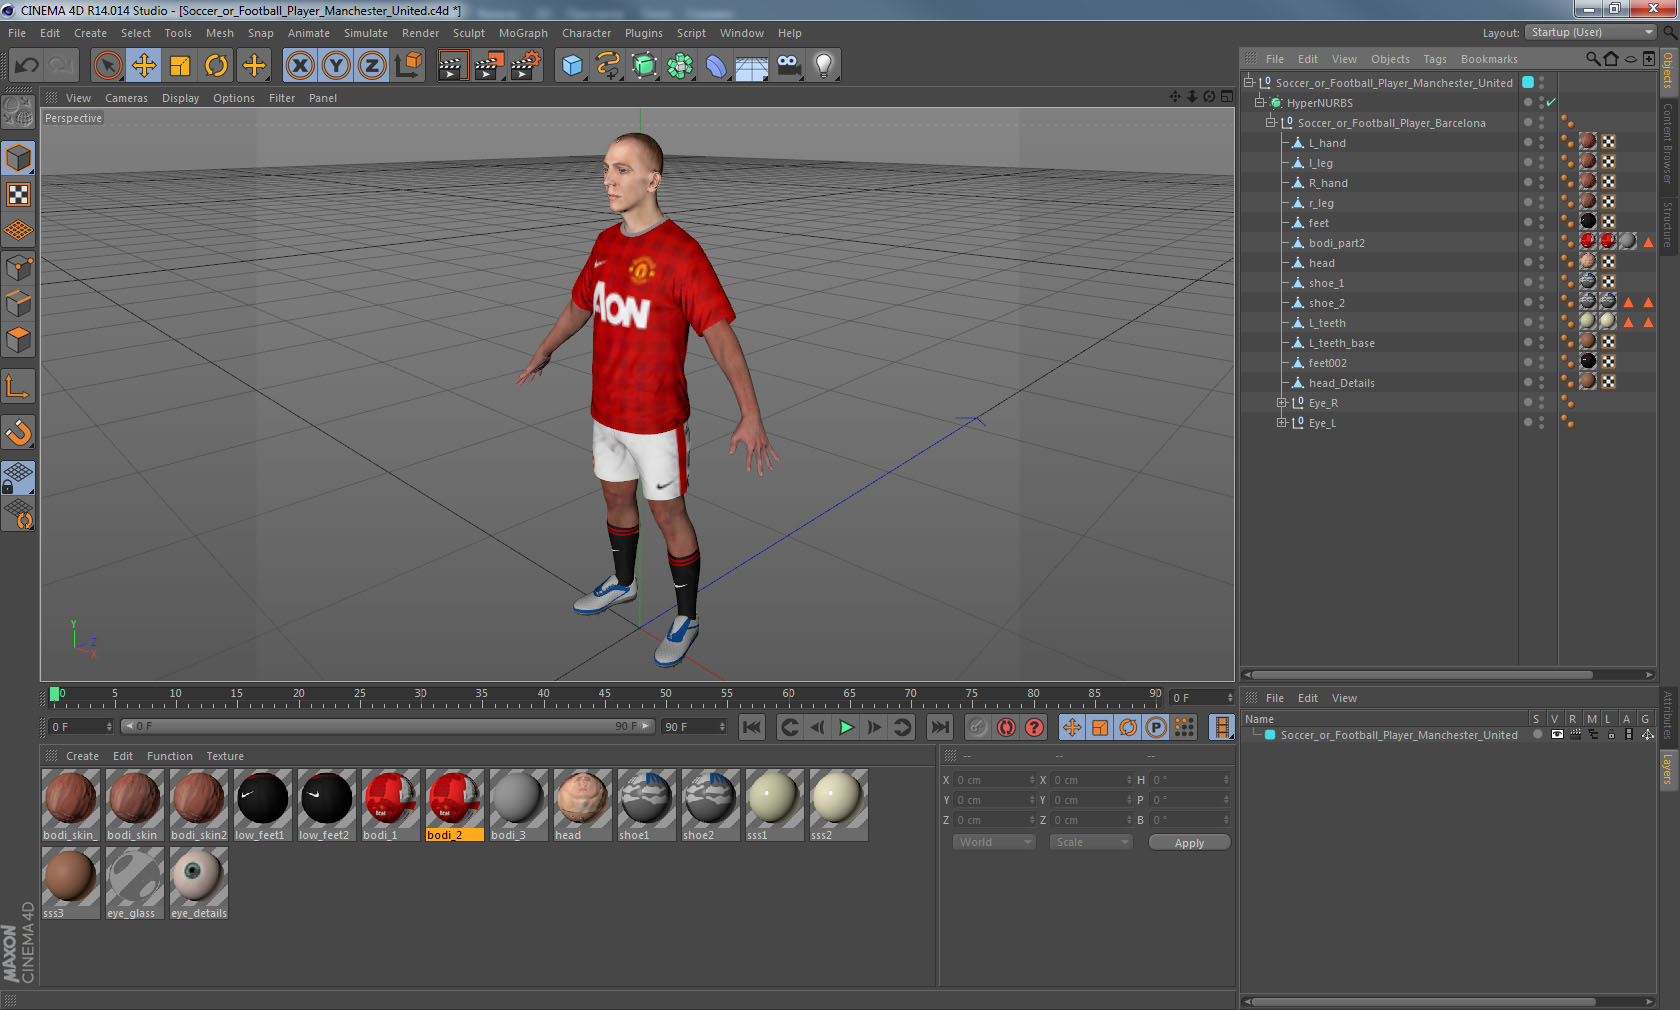Switch to Texture mode
This screenshot has width=1680, height=1010.
[x=18, y=195]
